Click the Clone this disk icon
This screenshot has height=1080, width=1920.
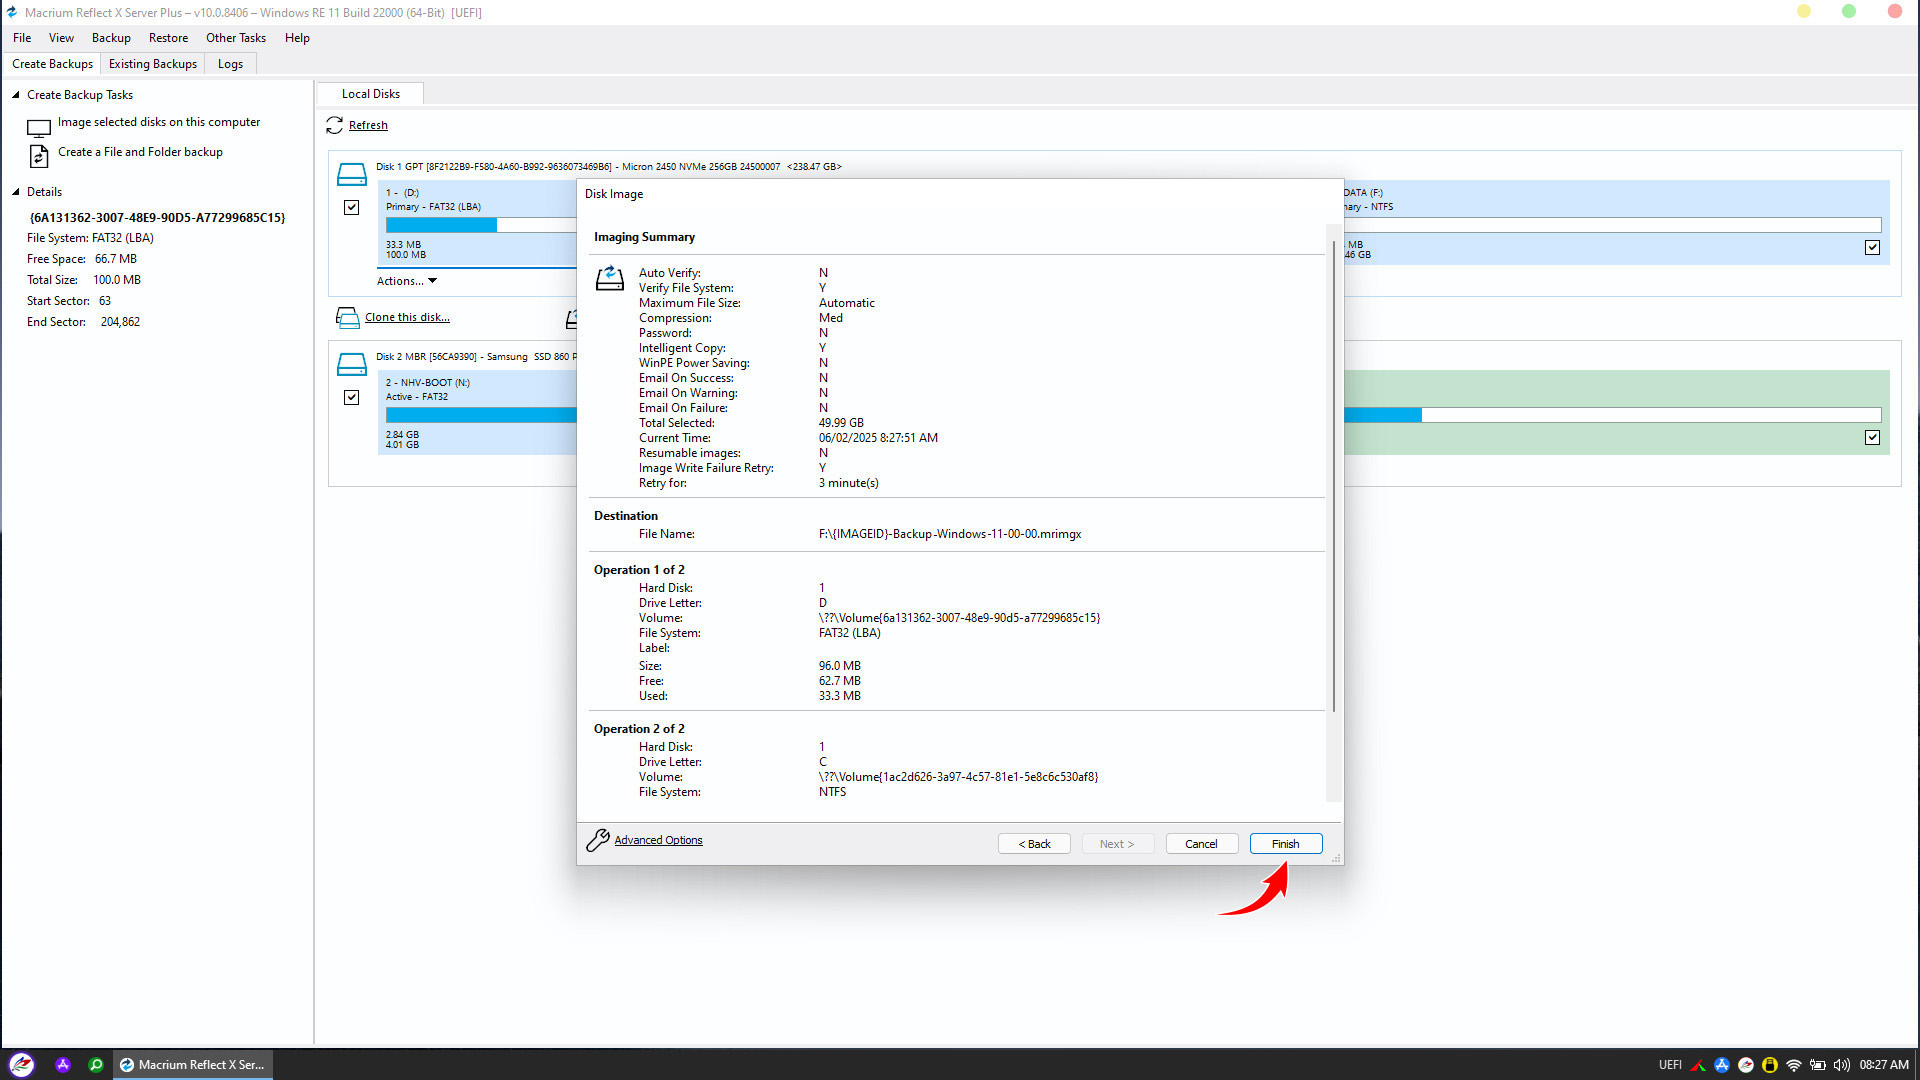click(x=347, y=318)
